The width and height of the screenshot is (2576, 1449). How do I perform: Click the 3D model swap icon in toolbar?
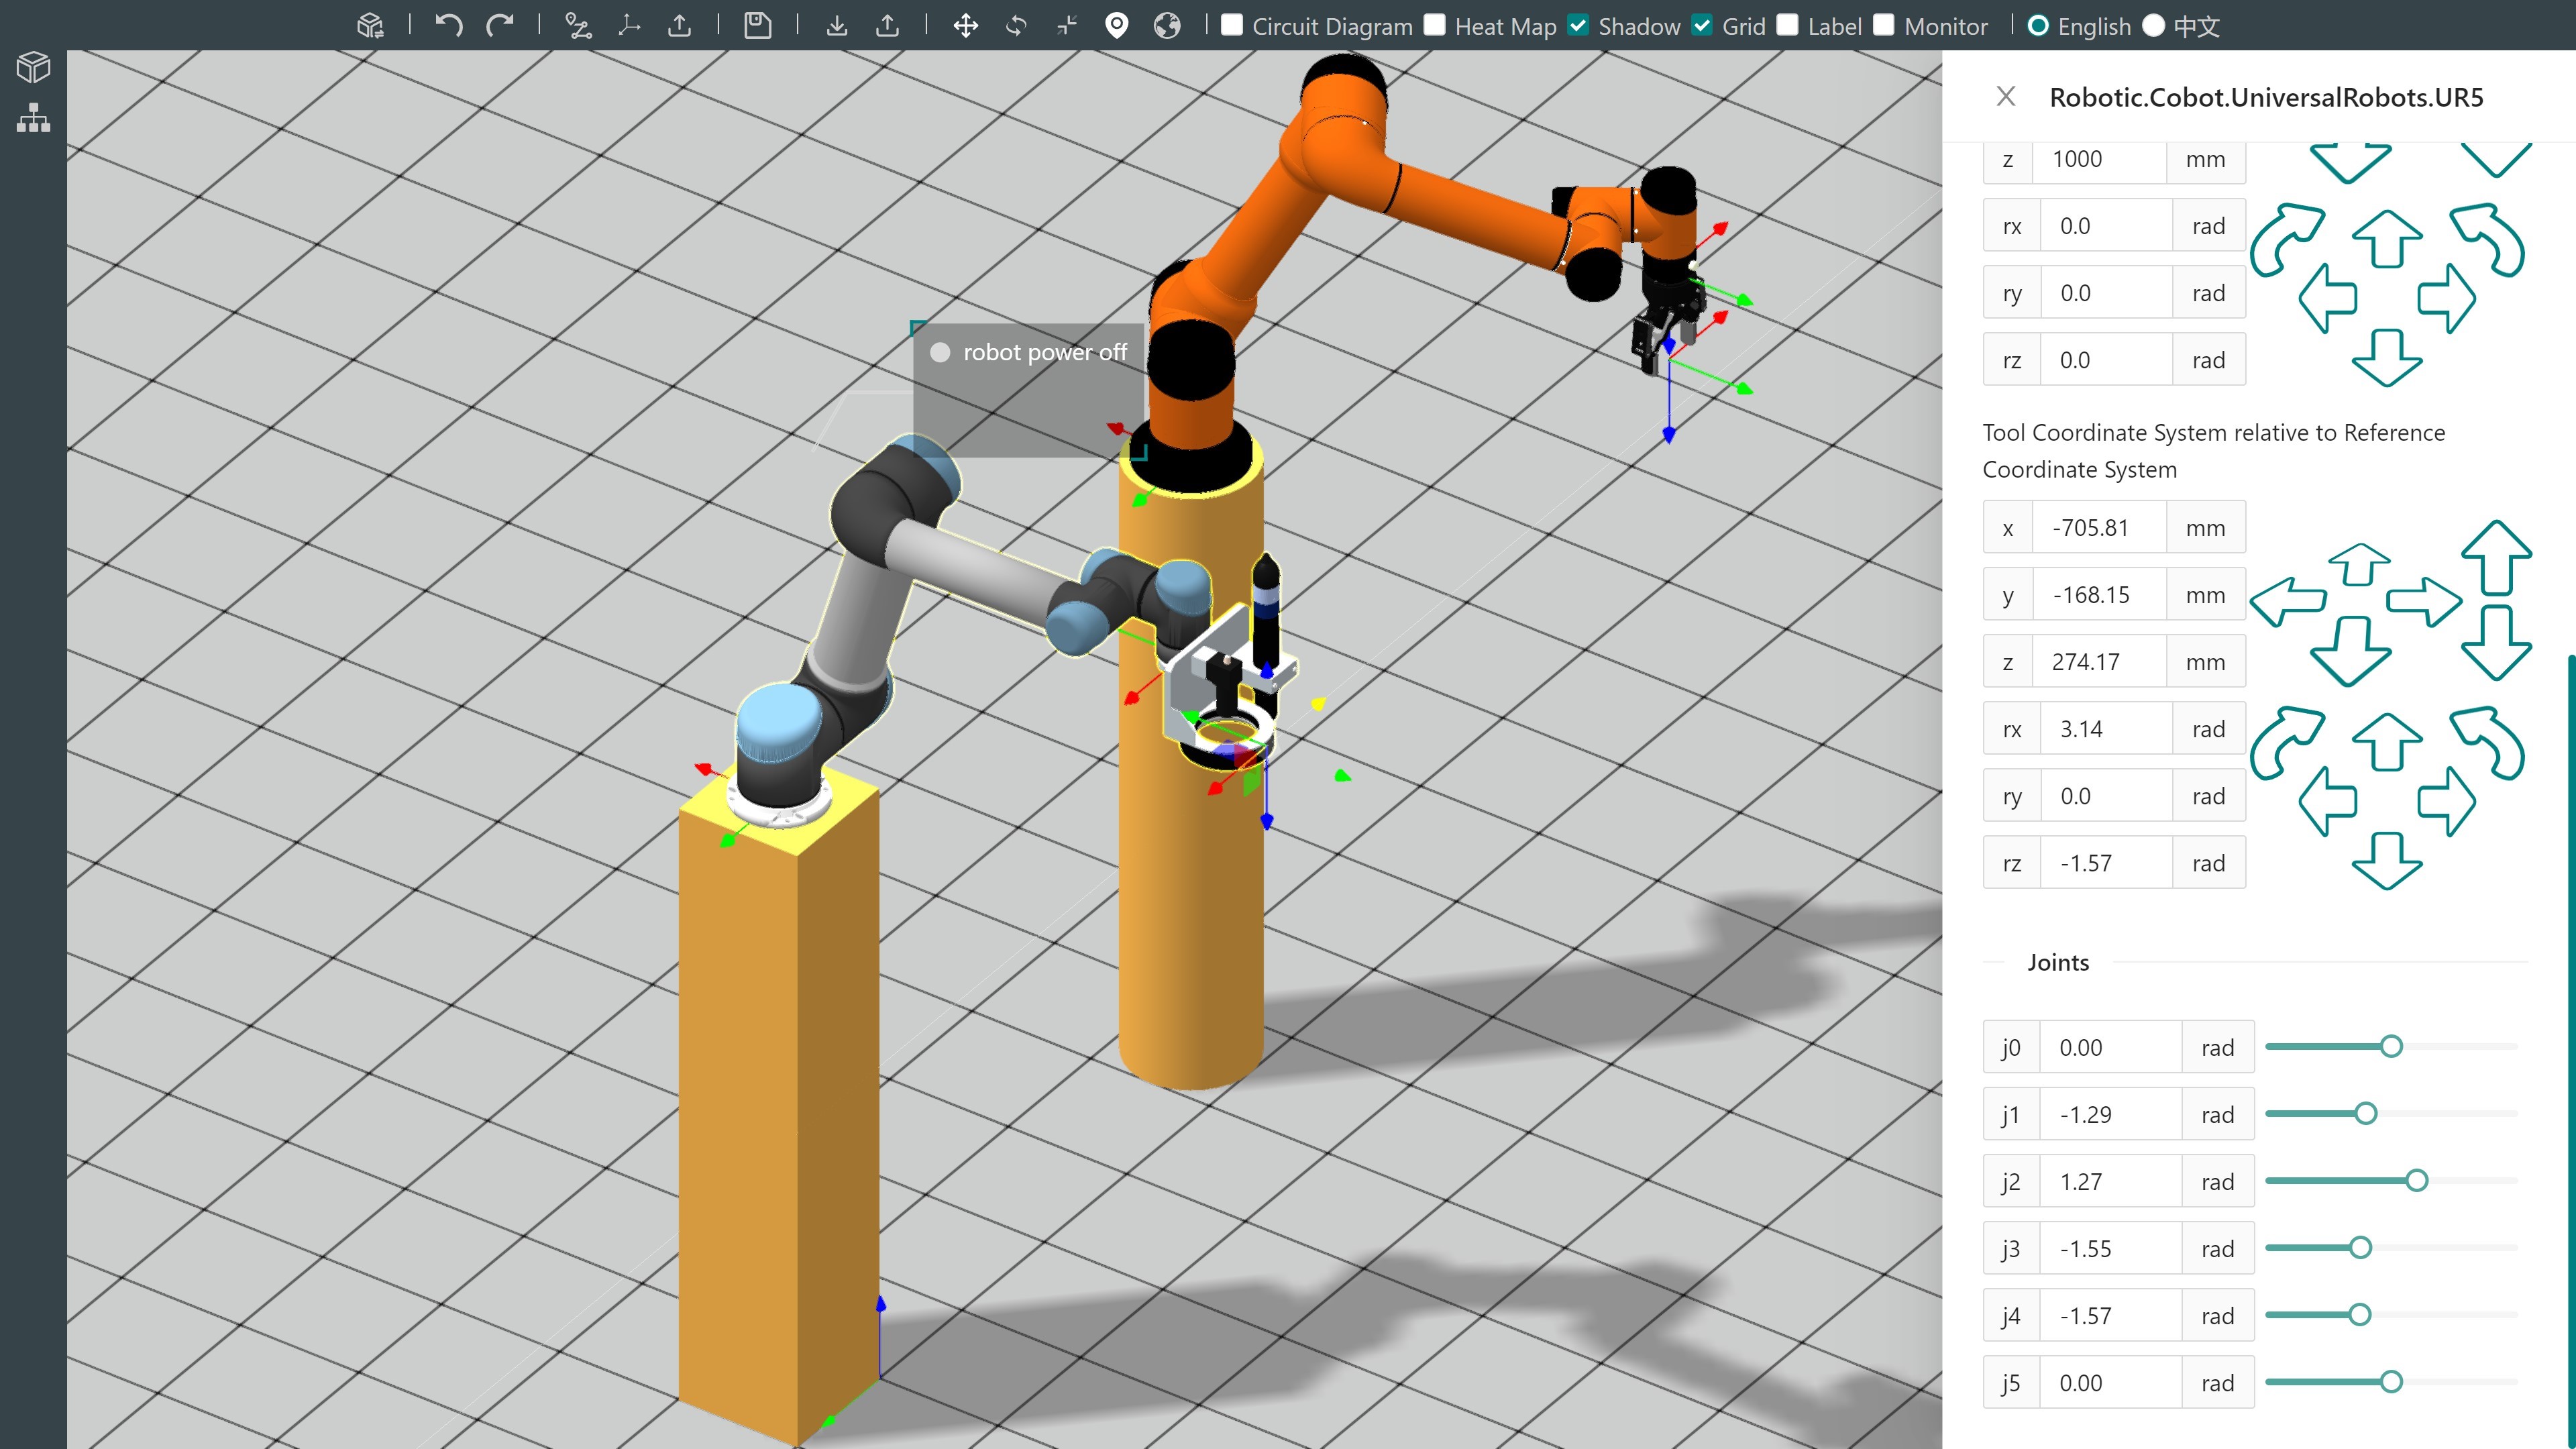[370, 25]
